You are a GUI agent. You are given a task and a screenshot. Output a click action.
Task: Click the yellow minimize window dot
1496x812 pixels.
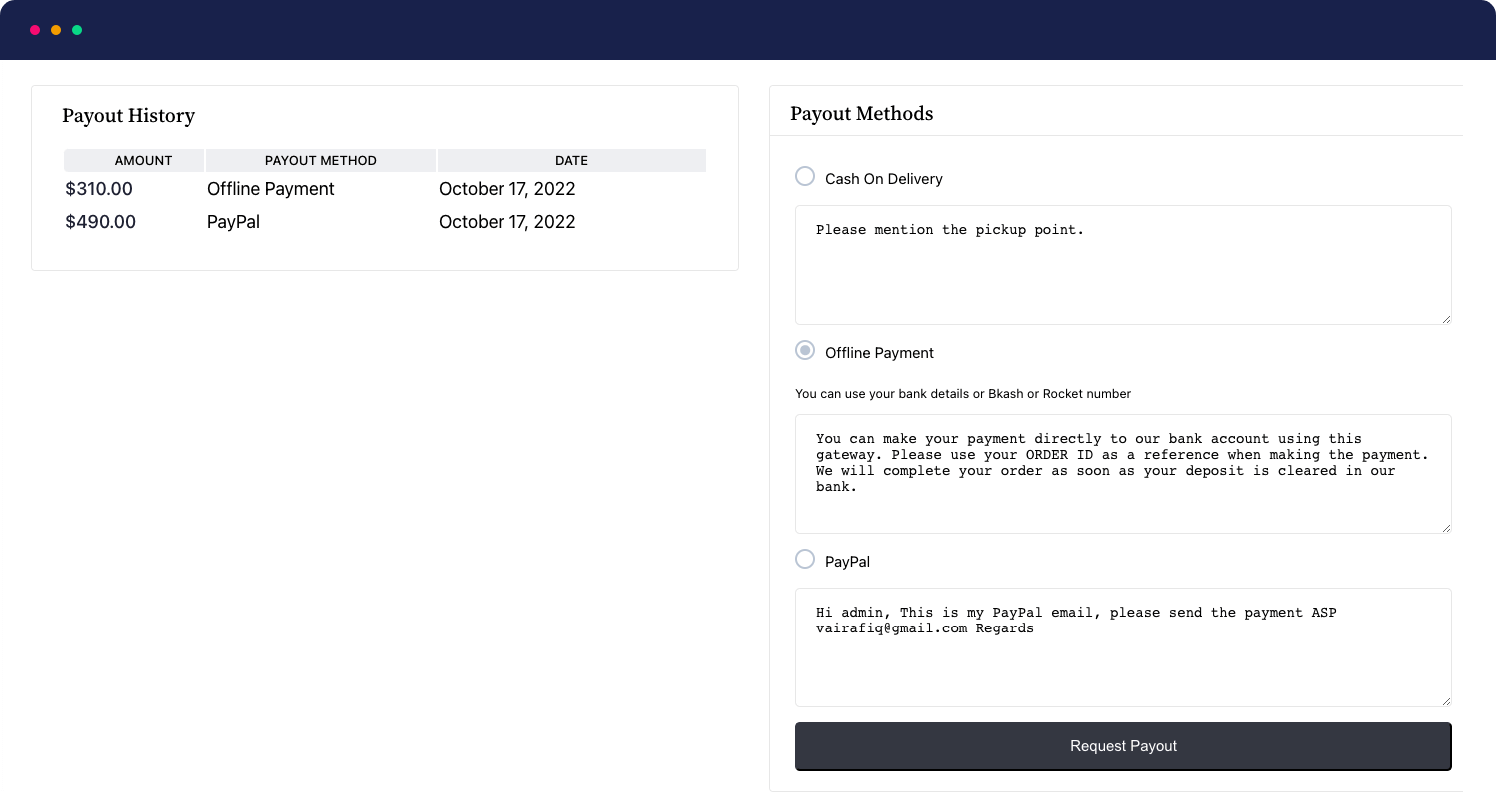coord(56,30)
